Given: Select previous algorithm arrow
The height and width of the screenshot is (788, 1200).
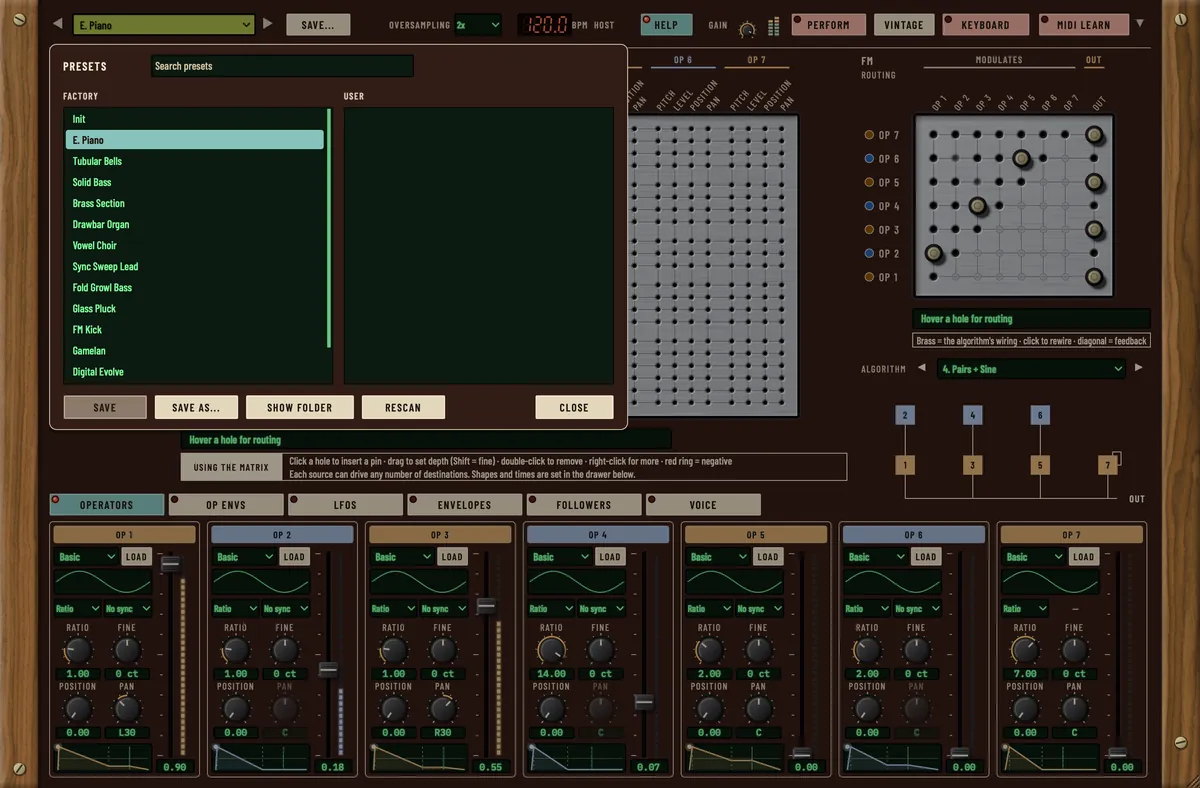Looking at the screenshot, I should [x=922, y=369].
